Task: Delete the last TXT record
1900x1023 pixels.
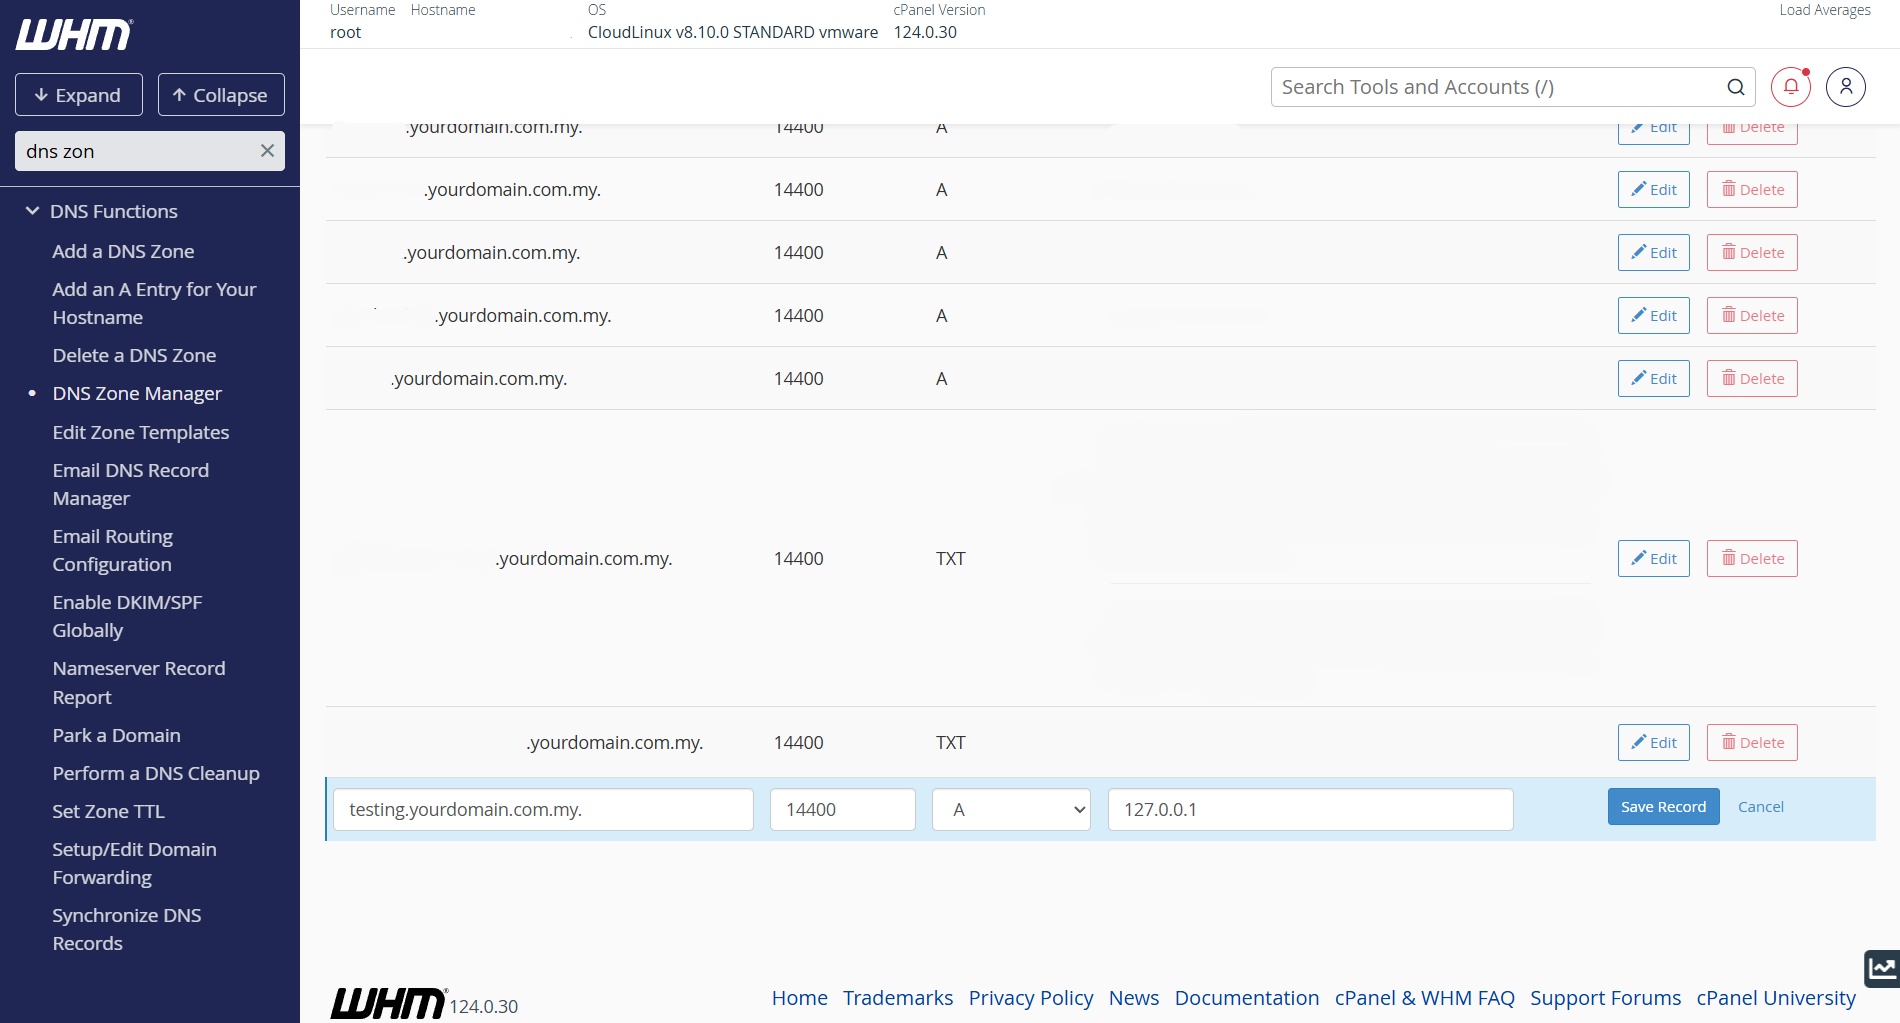Action: pos(1752,743)
